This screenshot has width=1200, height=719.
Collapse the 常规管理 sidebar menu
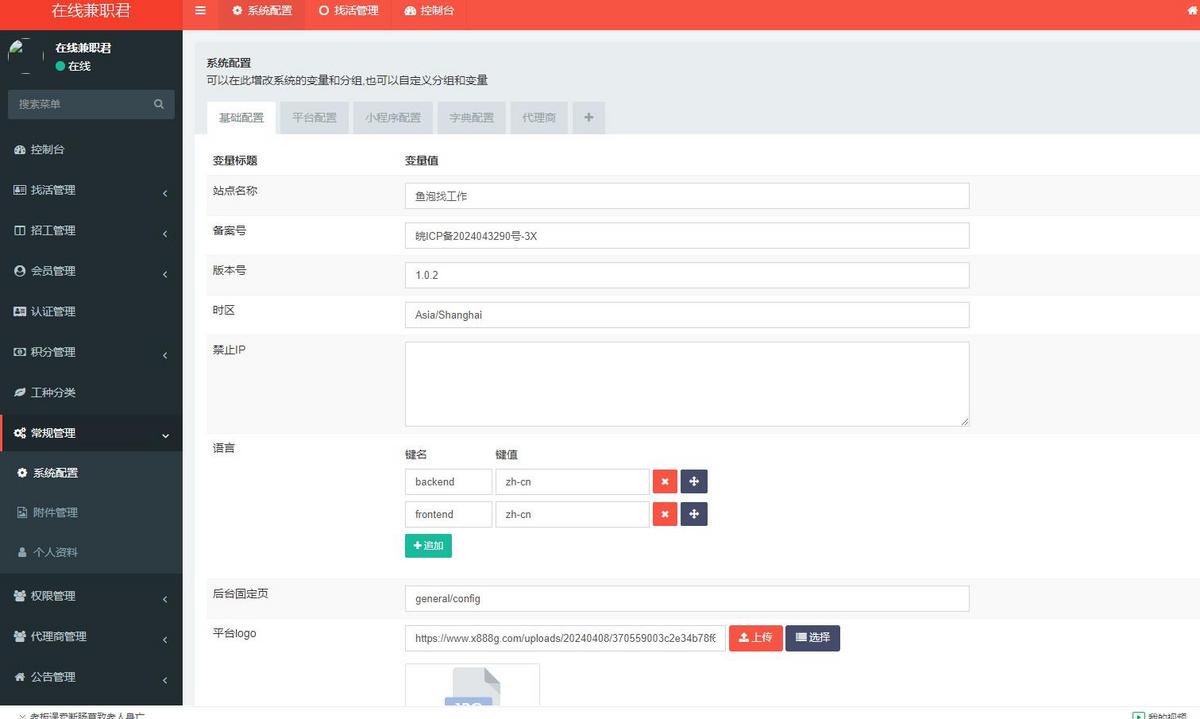pyautogui.click(x=90, y=433)
